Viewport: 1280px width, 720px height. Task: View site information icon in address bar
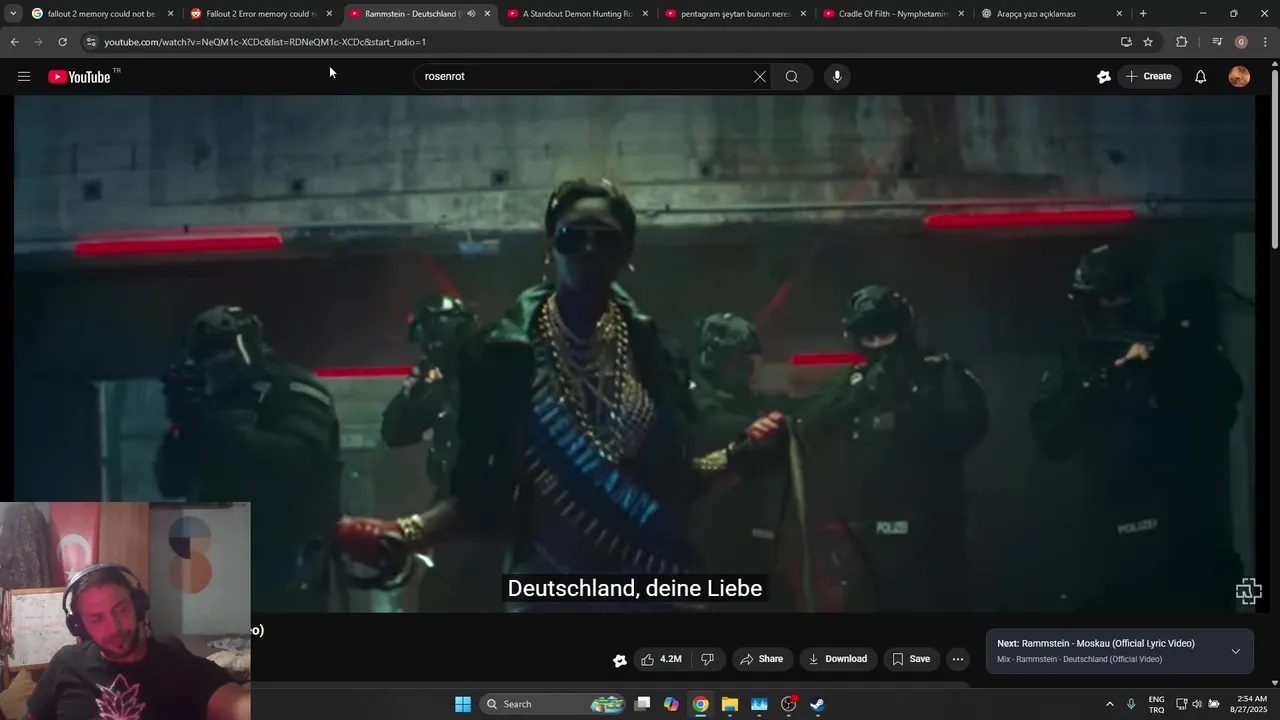point(91,42)
